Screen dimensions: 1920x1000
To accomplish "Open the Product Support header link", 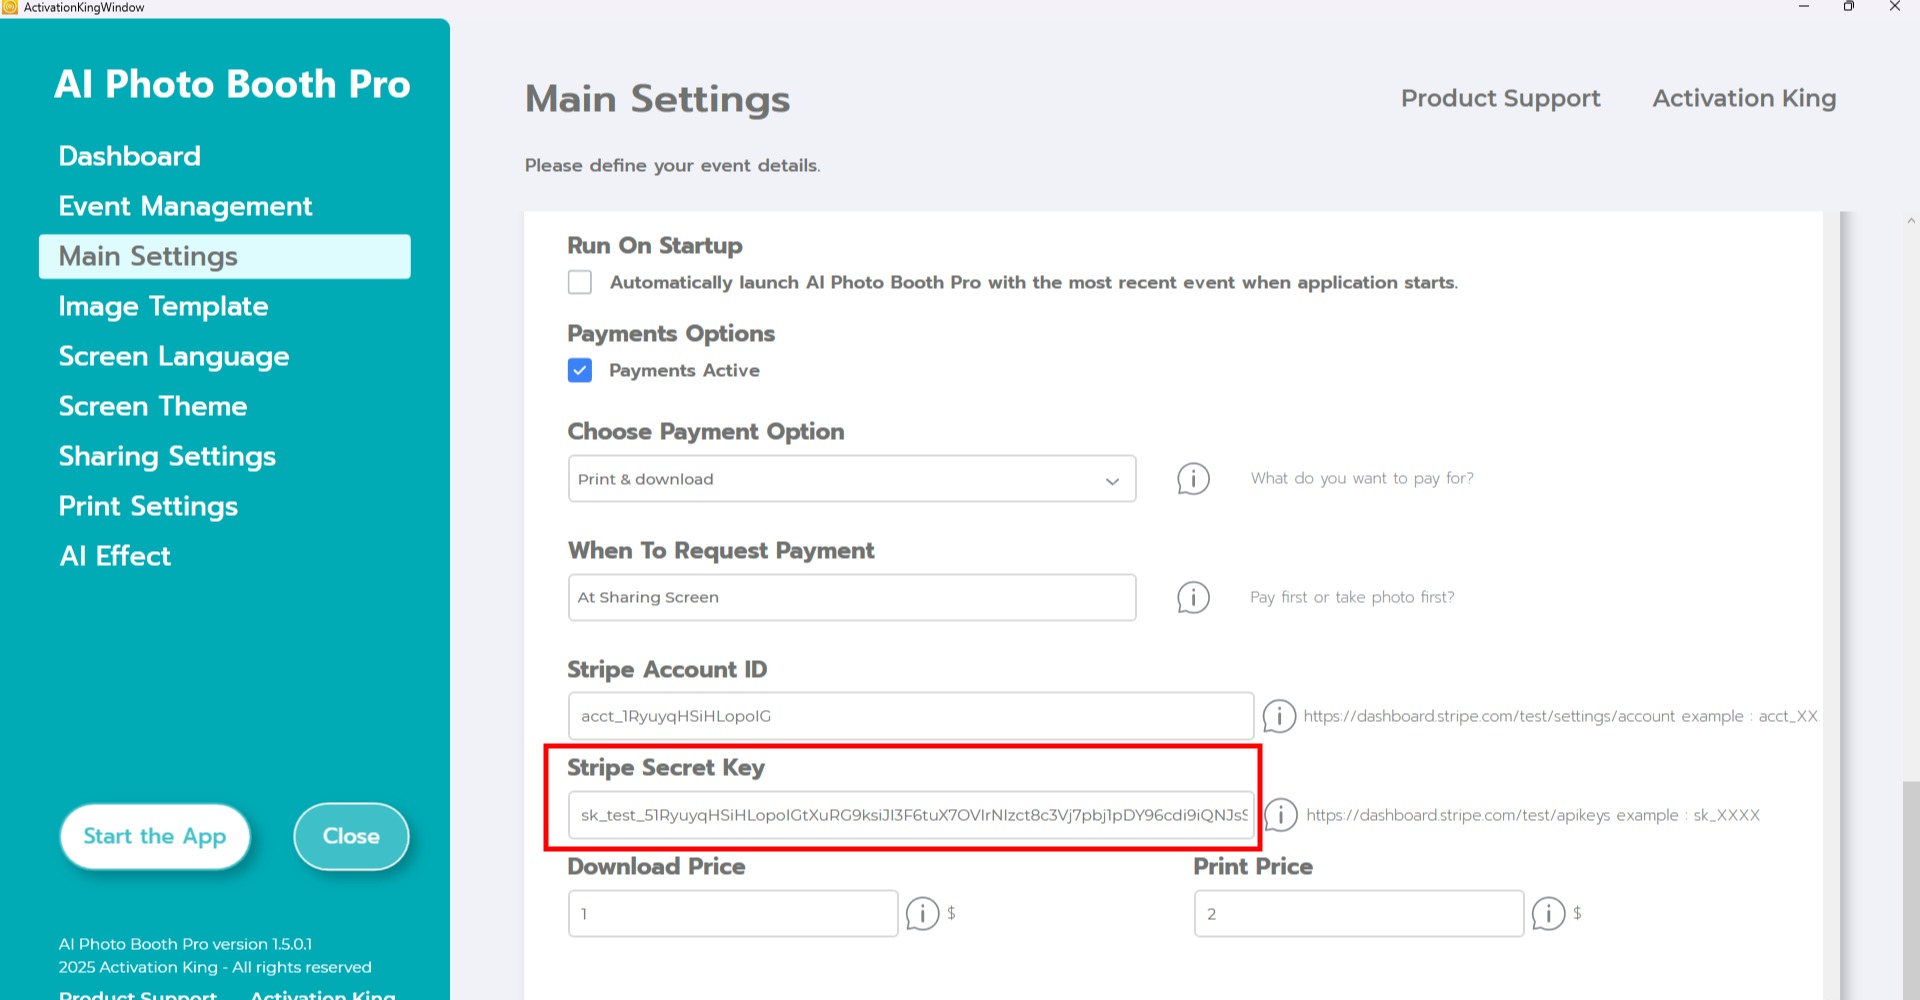I will click(1500, 98).
